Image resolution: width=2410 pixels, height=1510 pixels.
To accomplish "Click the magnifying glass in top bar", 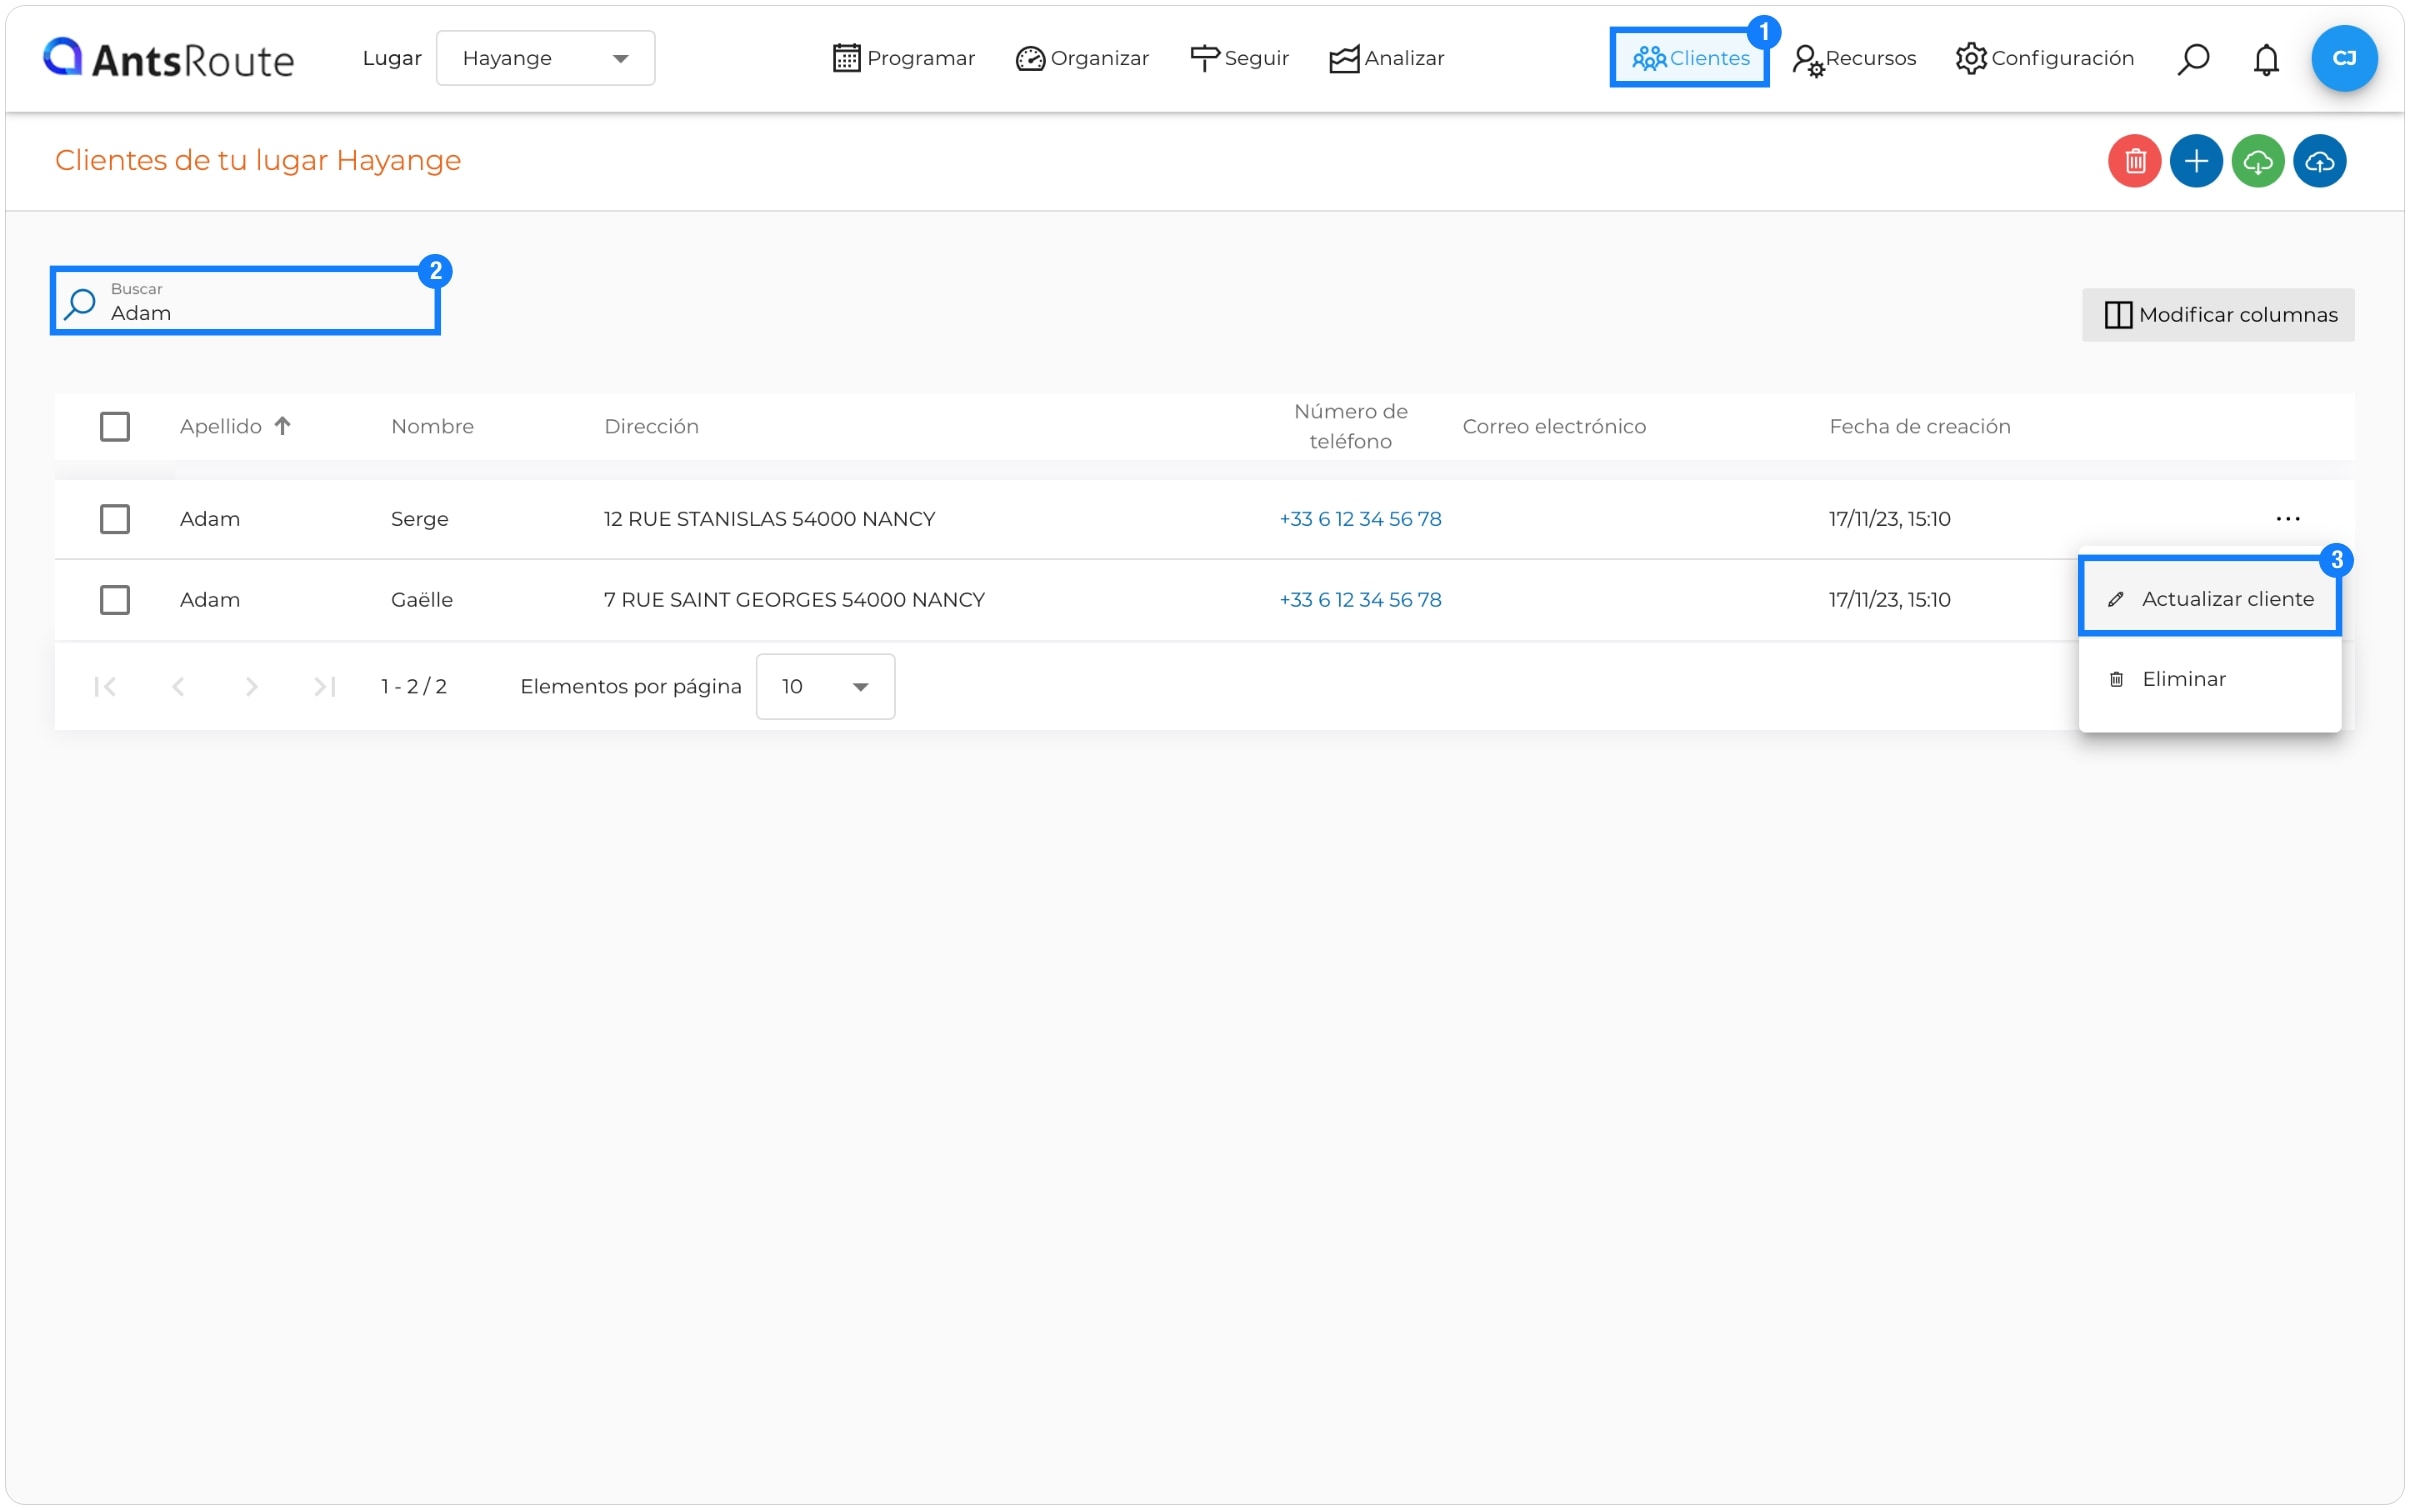I will point(2192,59).
